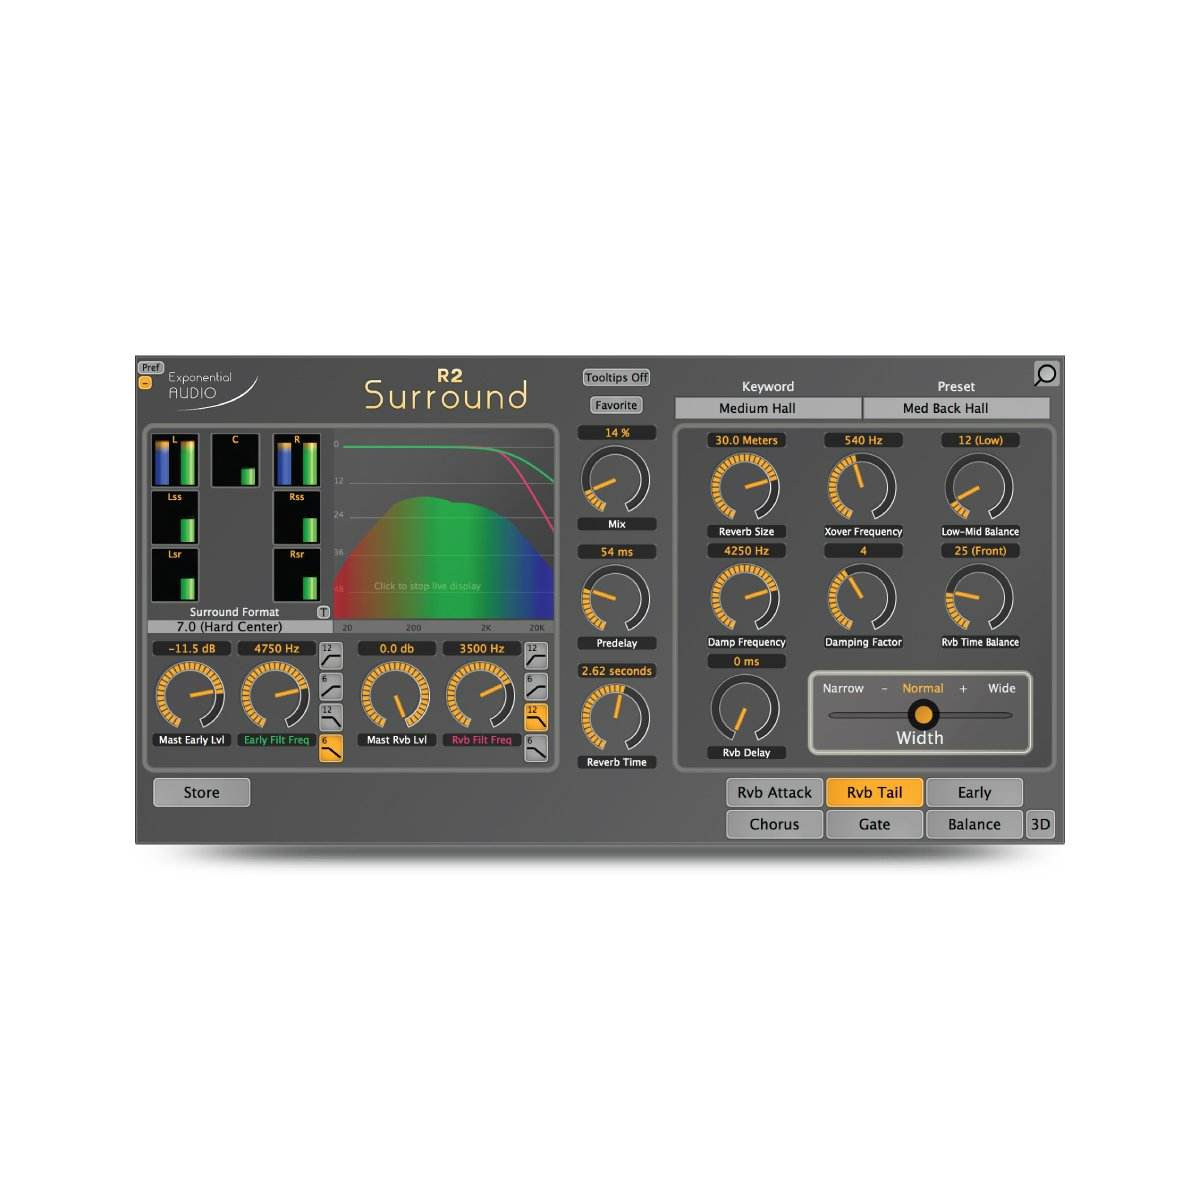This screenshot has width=1200, height=1200.
Task: Click the plus button in the Width panel
Action: tap(963, 689)
